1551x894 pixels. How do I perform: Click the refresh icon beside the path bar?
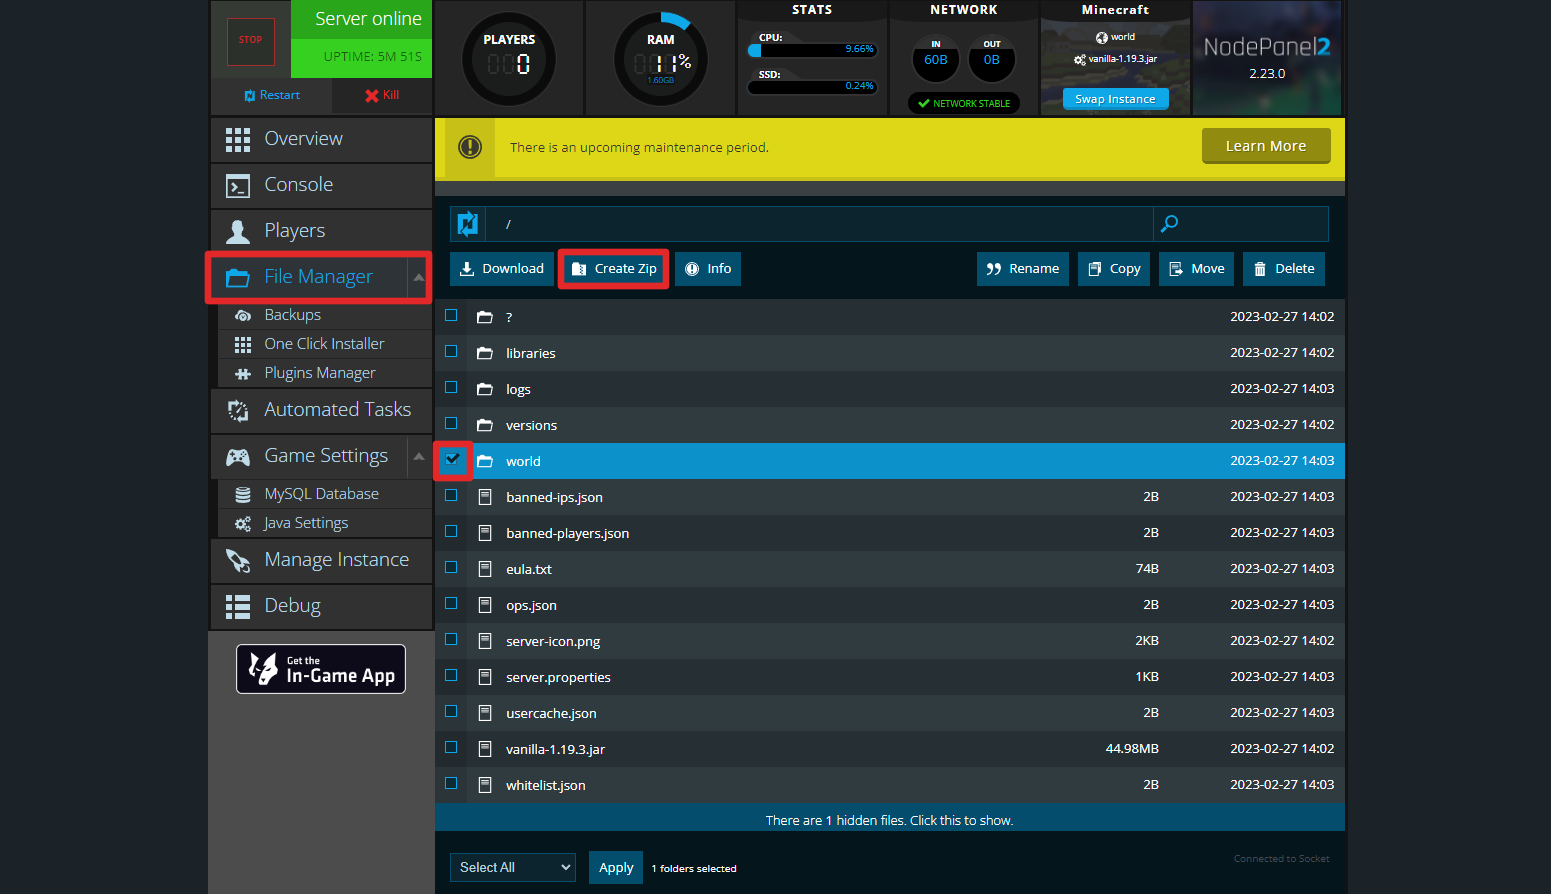(467, 224)
